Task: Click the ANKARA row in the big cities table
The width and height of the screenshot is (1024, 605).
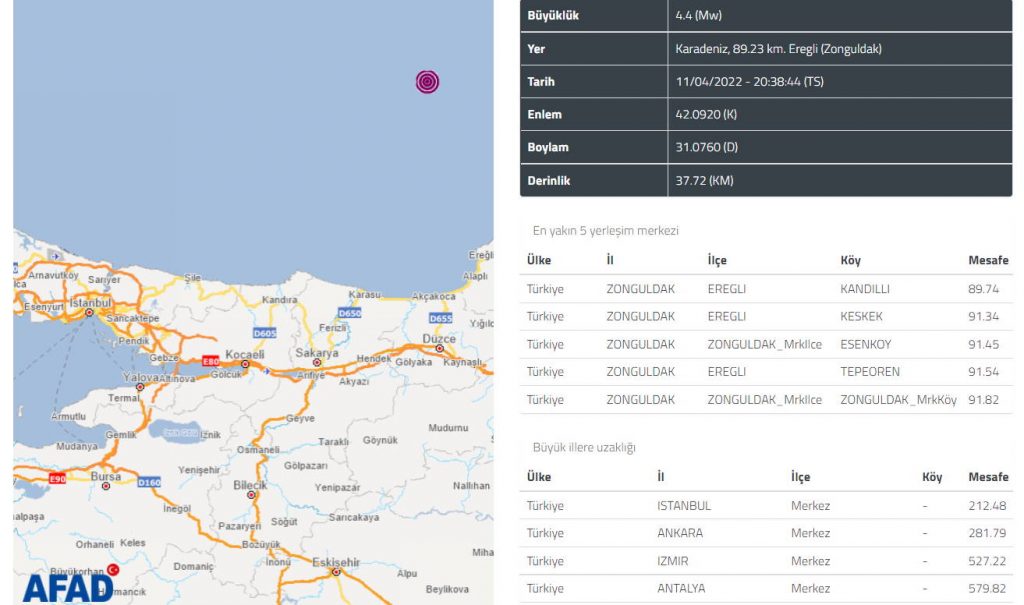Action: pyautogui.click(x=766, y=533)
